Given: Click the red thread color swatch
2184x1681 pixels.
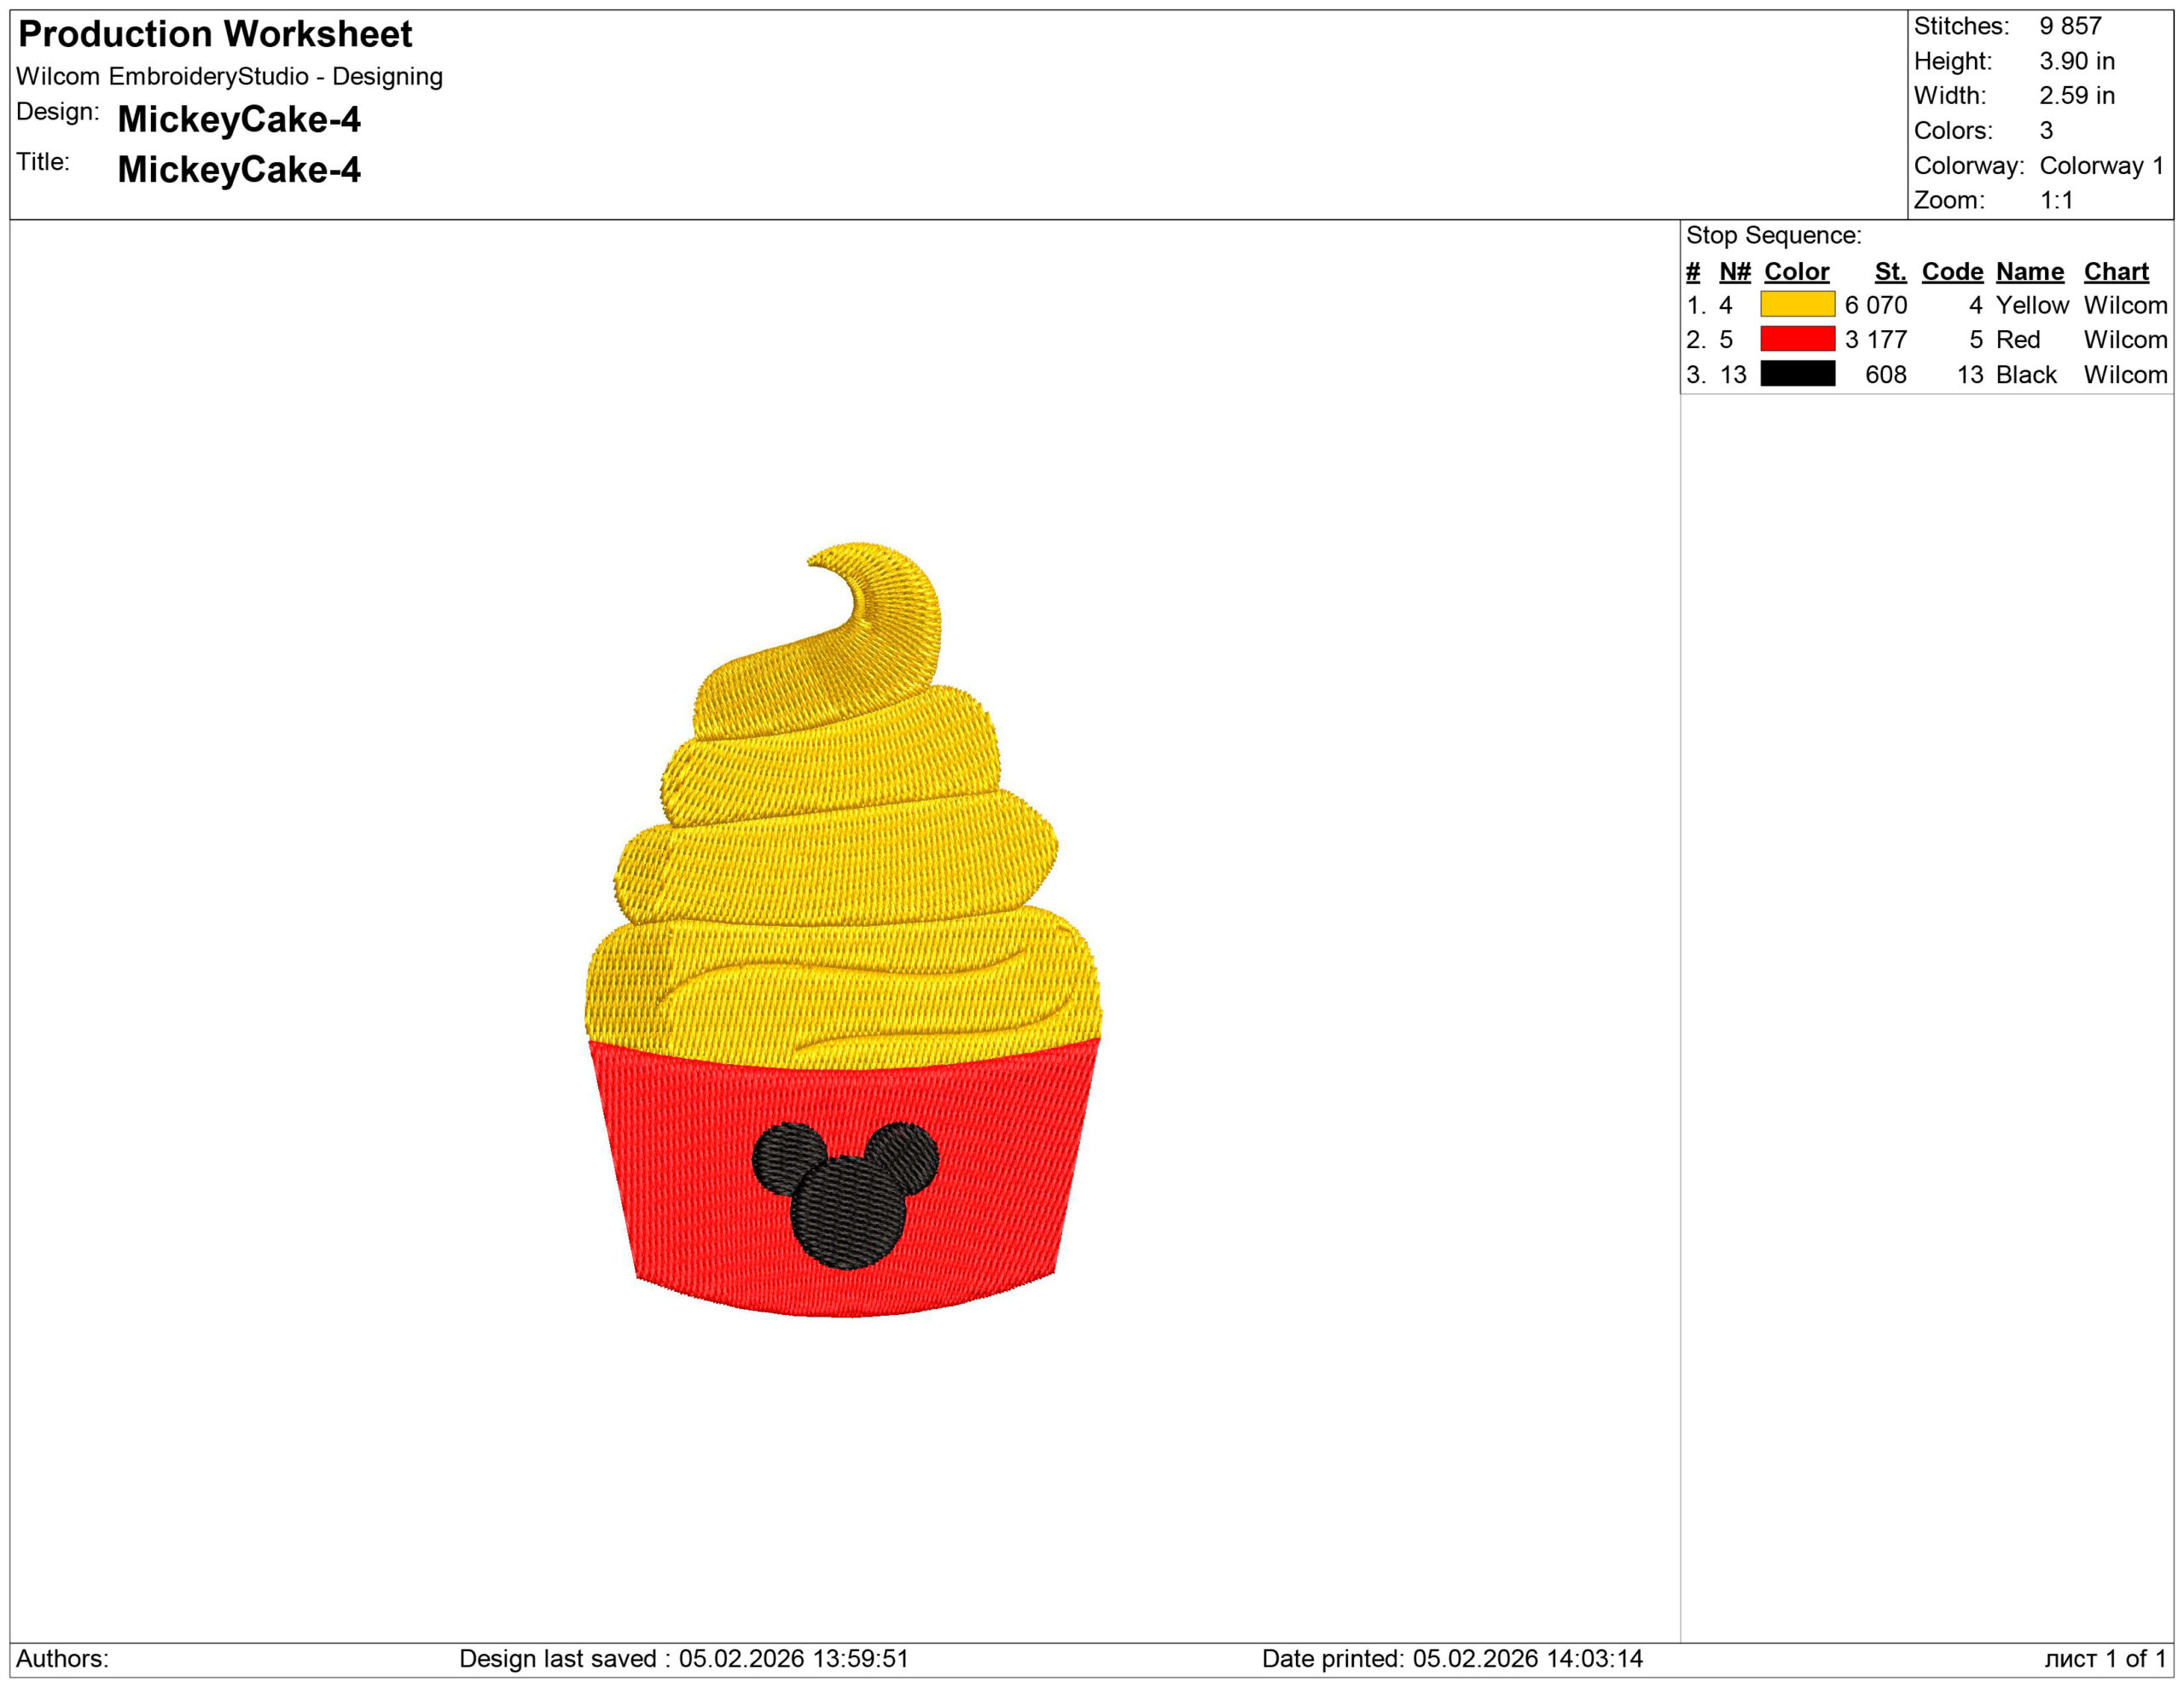Looking at the screenshot, I should tap(1797, 339).
